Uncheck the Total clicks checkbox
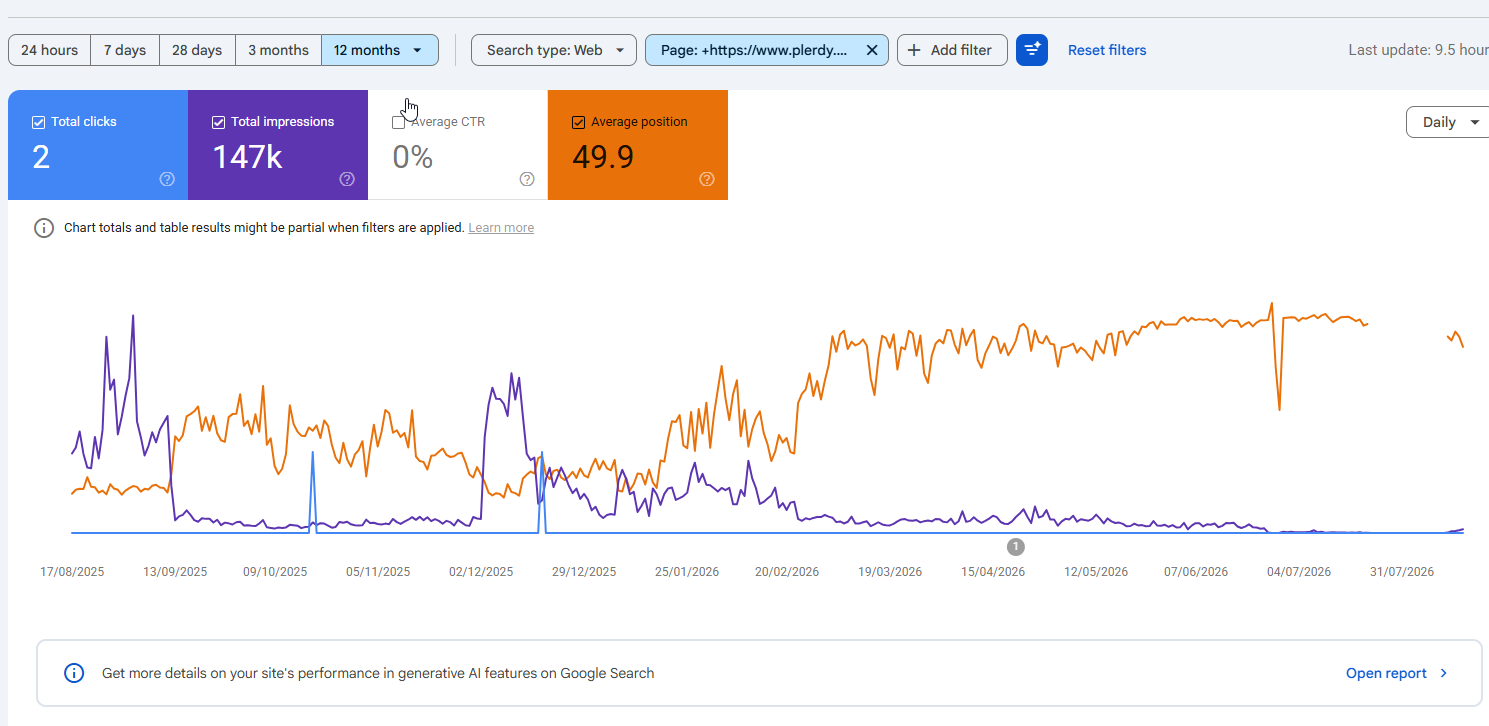This screenshot has height=726, width=1489. pyautogui.click(x=39, y=122)
